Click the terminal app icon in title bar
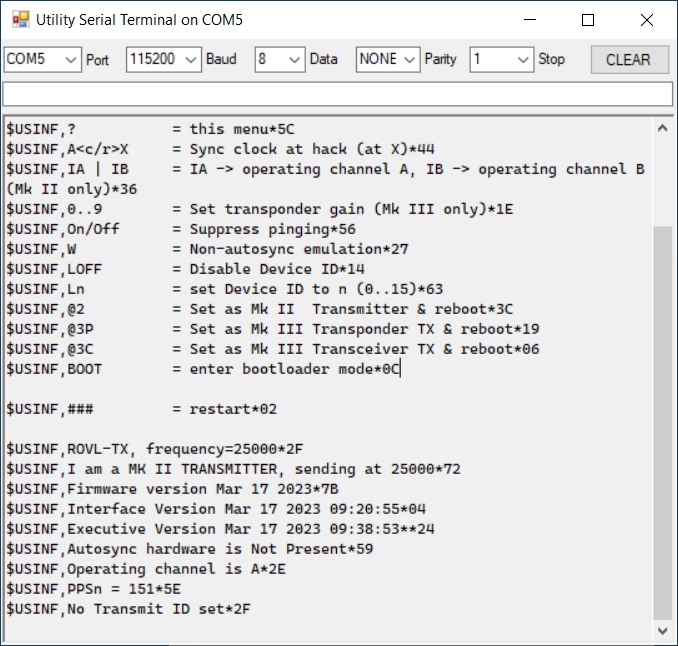 [x=20, y=19]
